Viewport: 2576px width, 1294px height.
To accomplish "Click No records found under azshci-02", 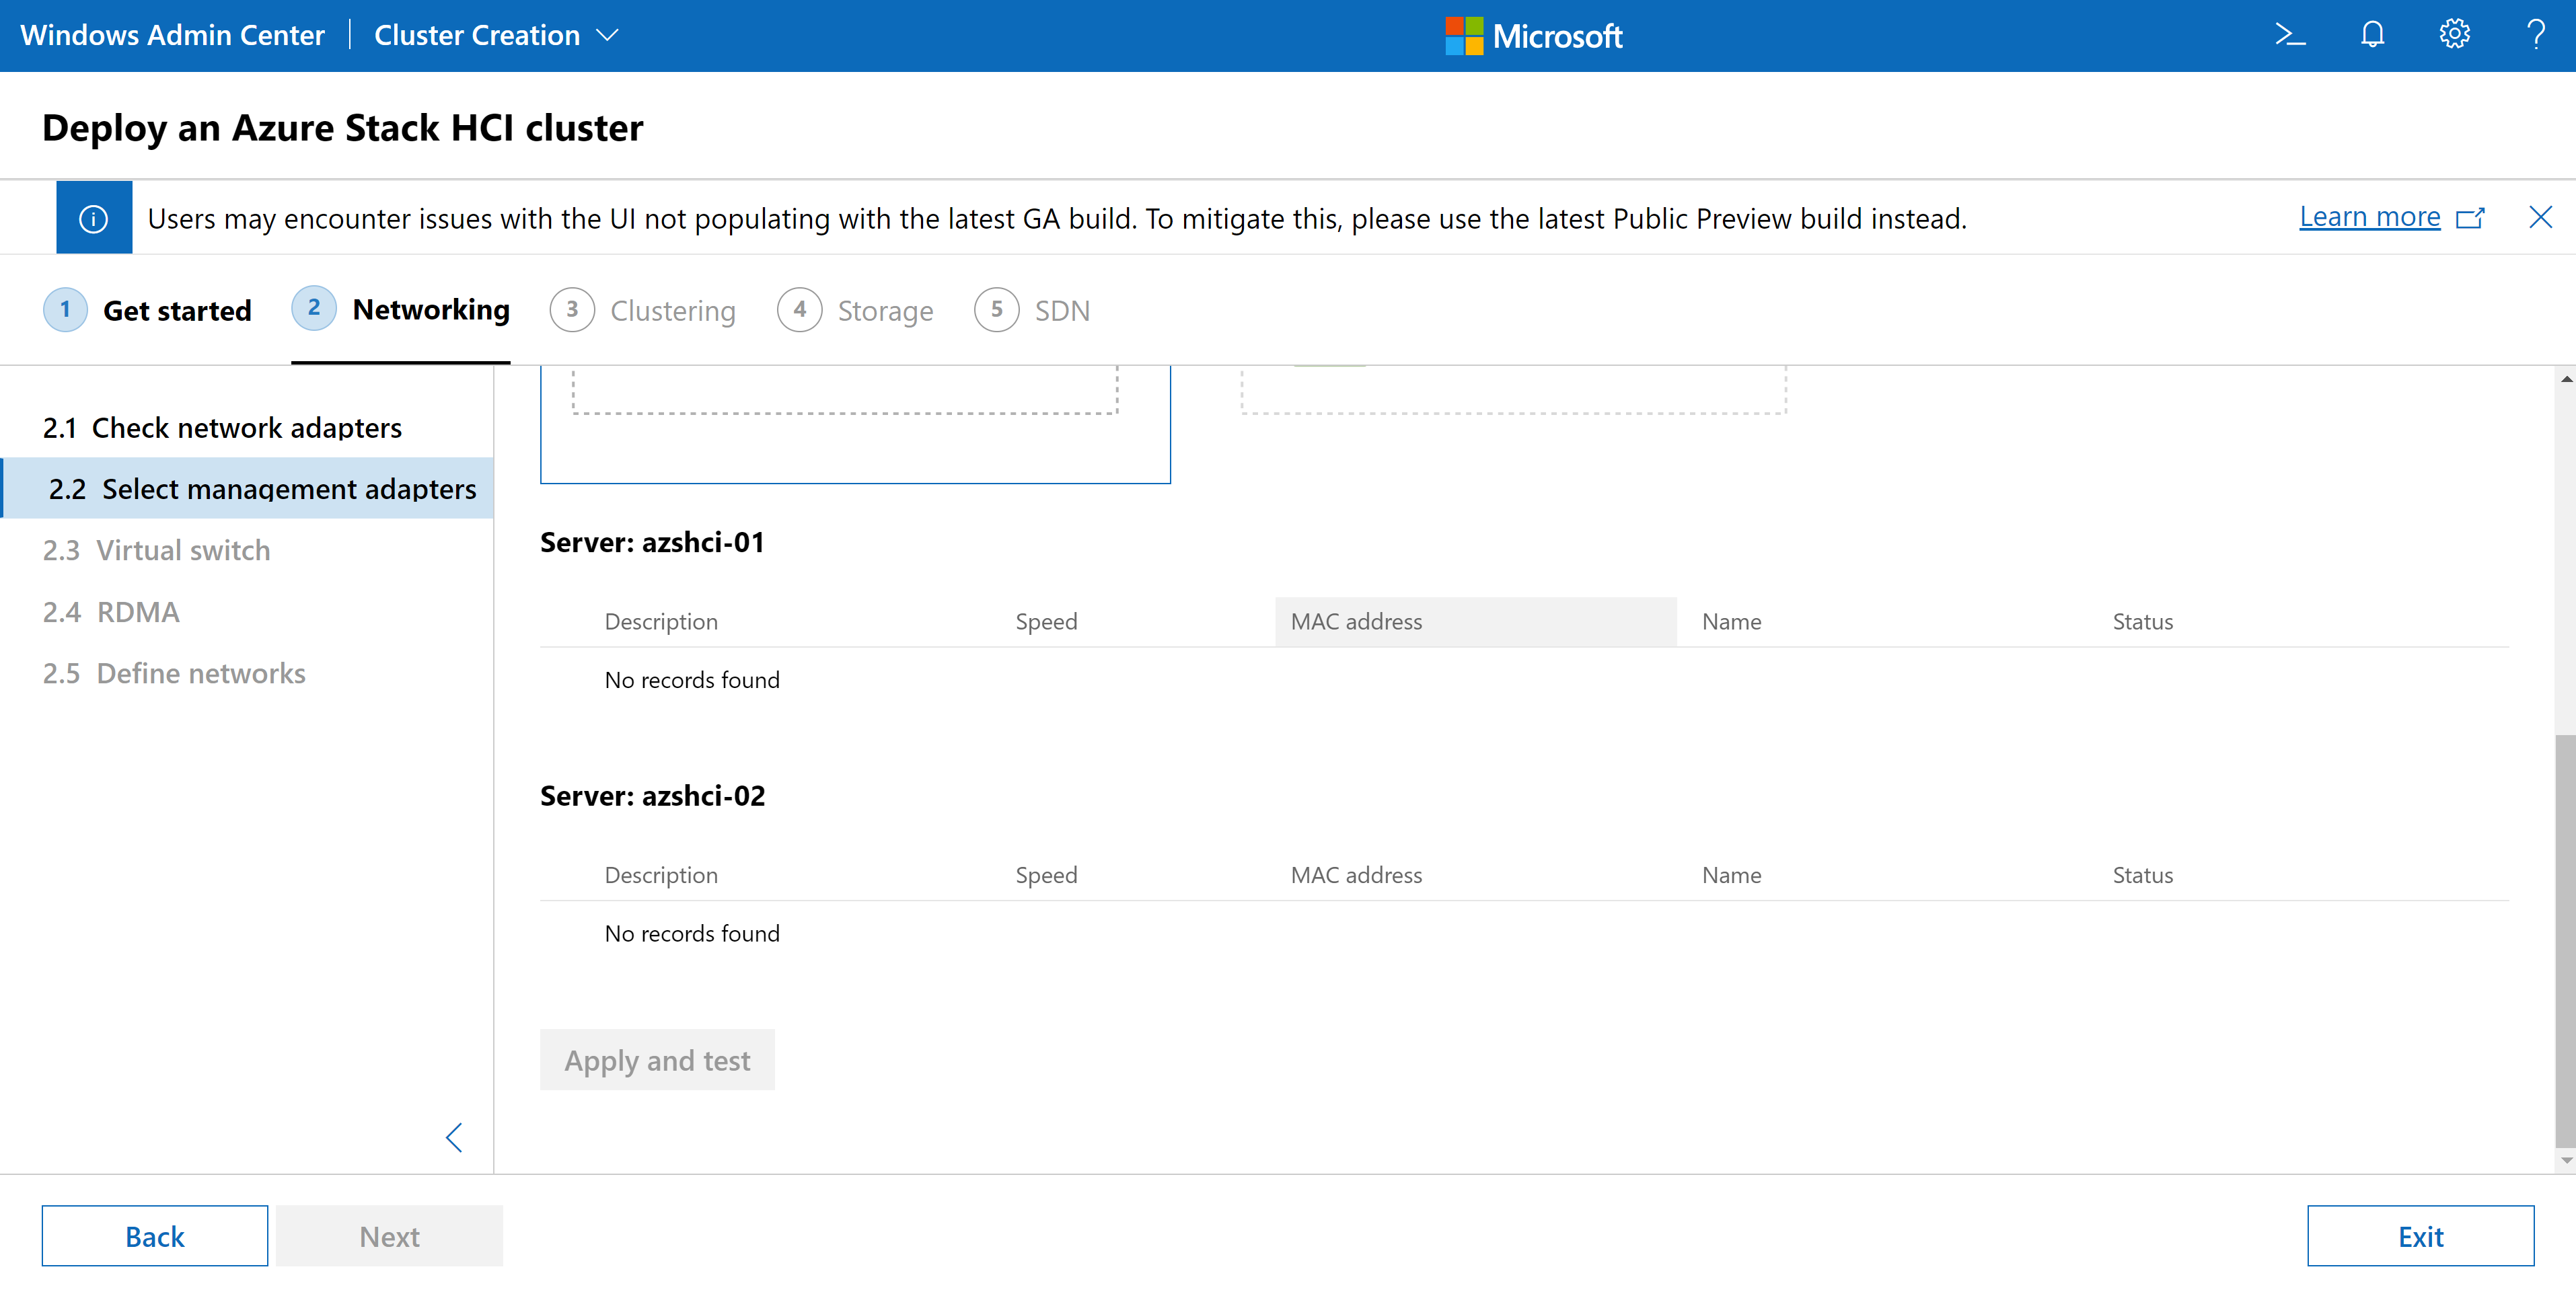I will [x=692, y=933].
